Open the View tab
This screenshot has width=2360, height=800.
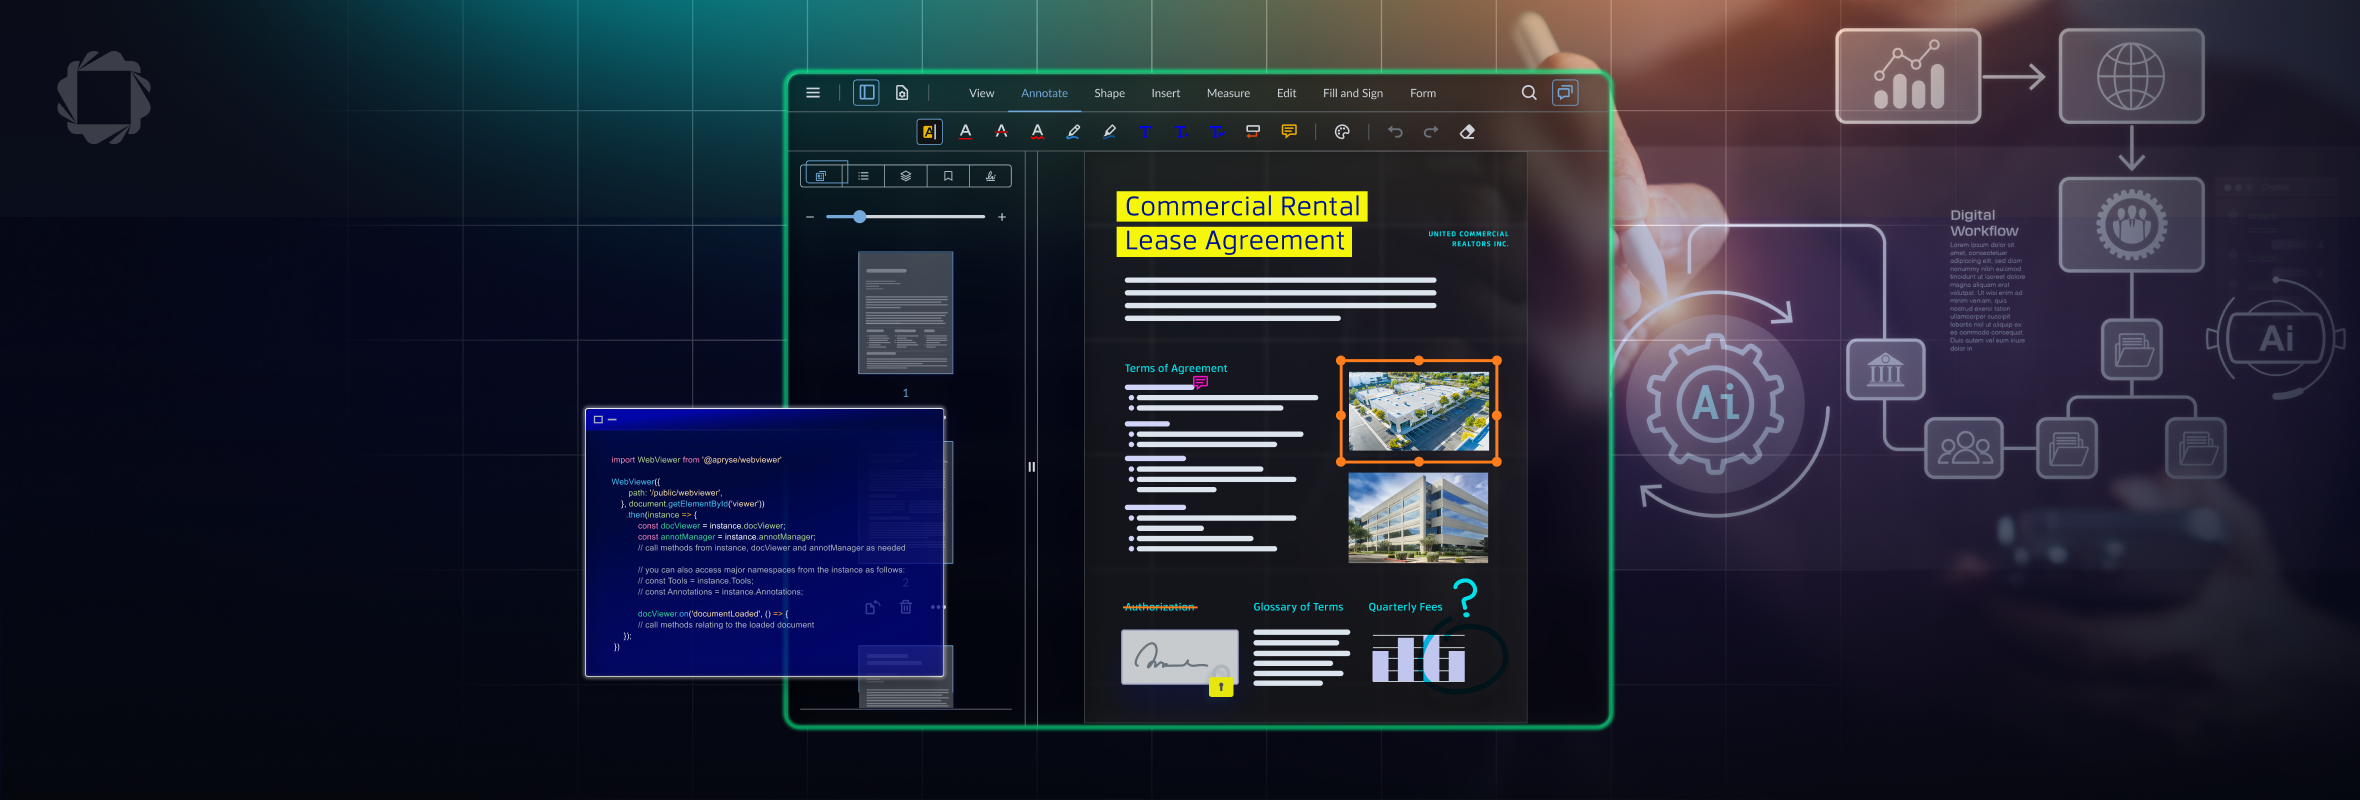coord(981,93)
